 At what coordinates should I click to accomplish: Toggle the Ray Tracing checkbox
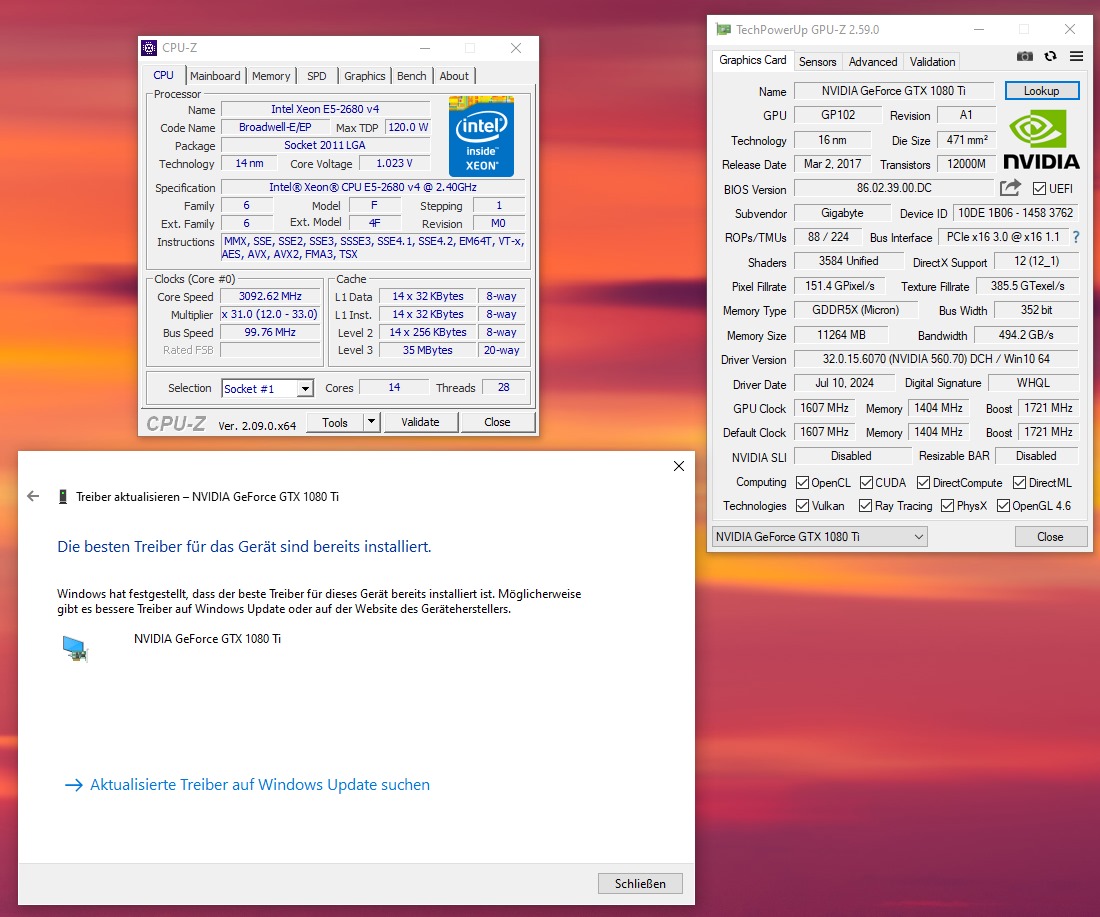coord(866,506)
